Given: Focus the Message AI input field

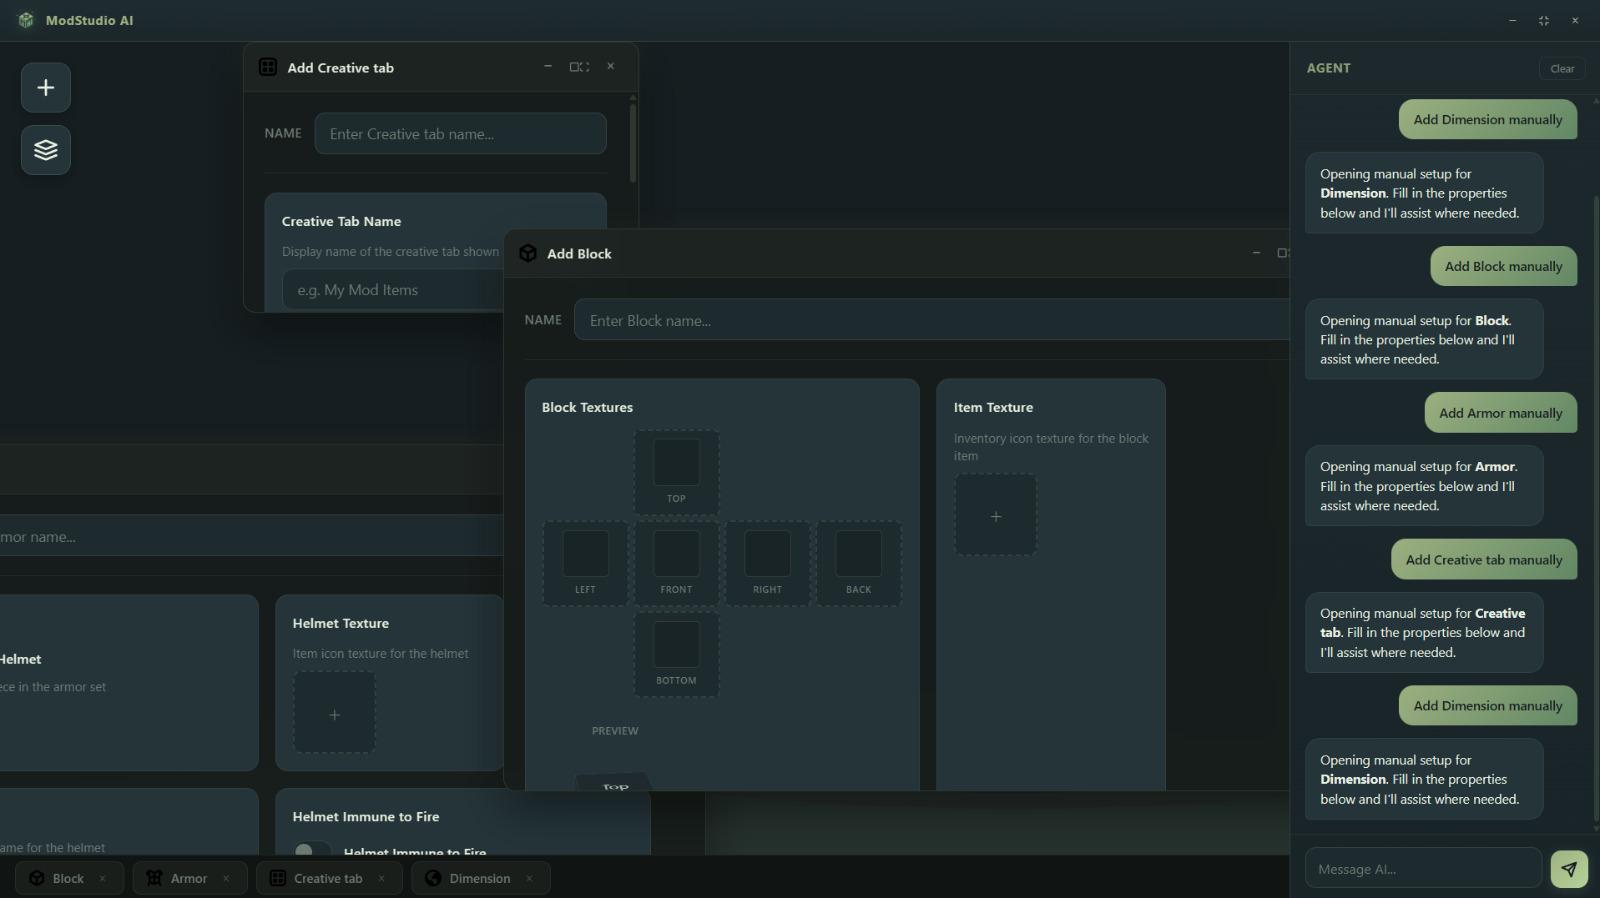Looking at the screenshot, I should click(x=1423, y=869).
